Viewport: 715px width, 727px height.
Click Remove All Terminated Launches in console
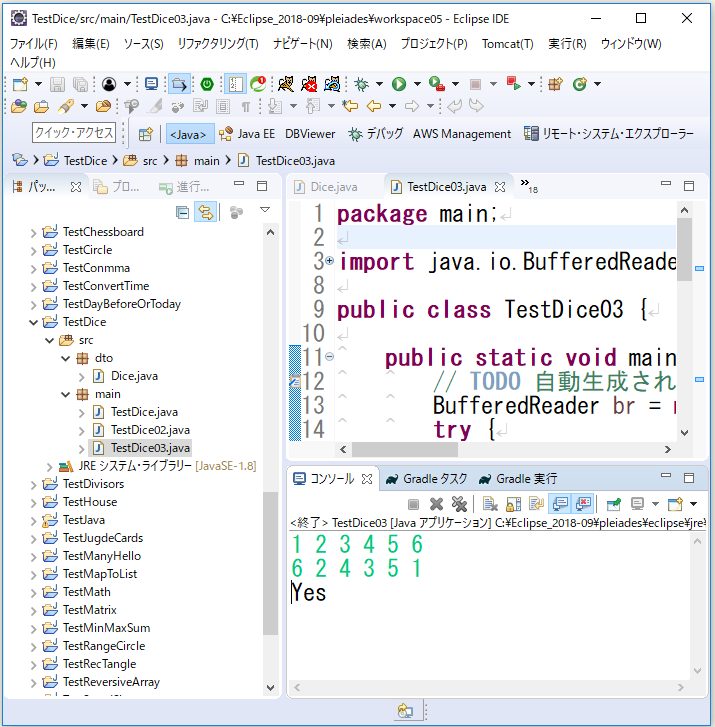click(459, 504)
